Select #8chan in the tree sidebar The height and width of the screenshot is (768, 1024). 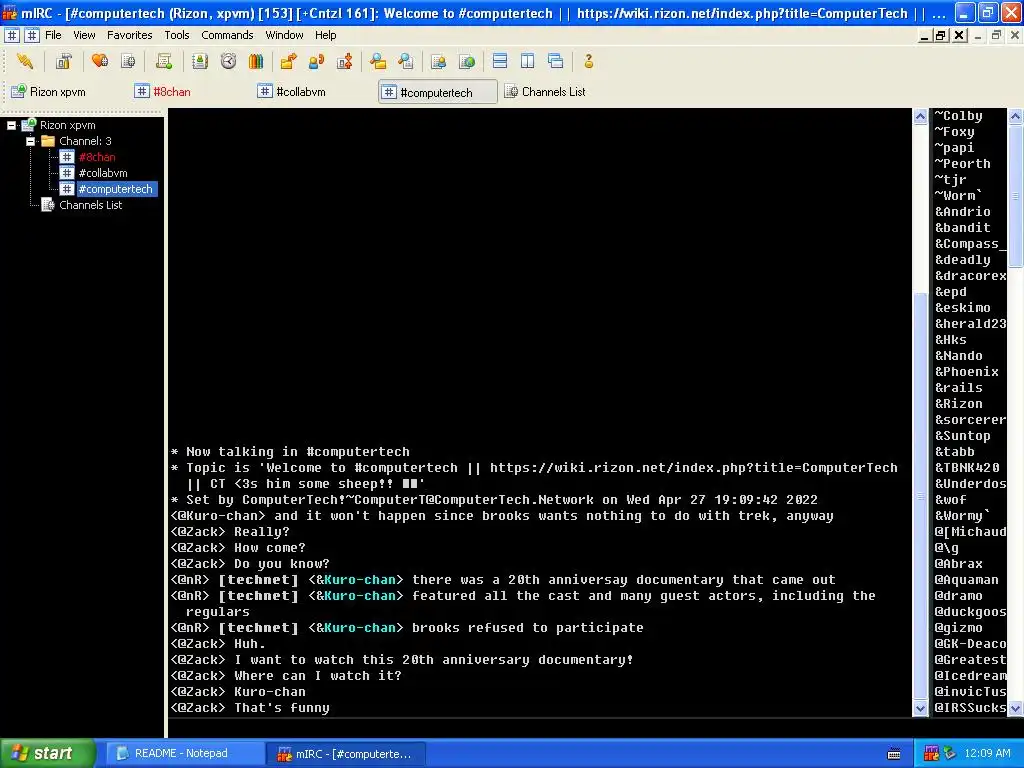point(97,157)
